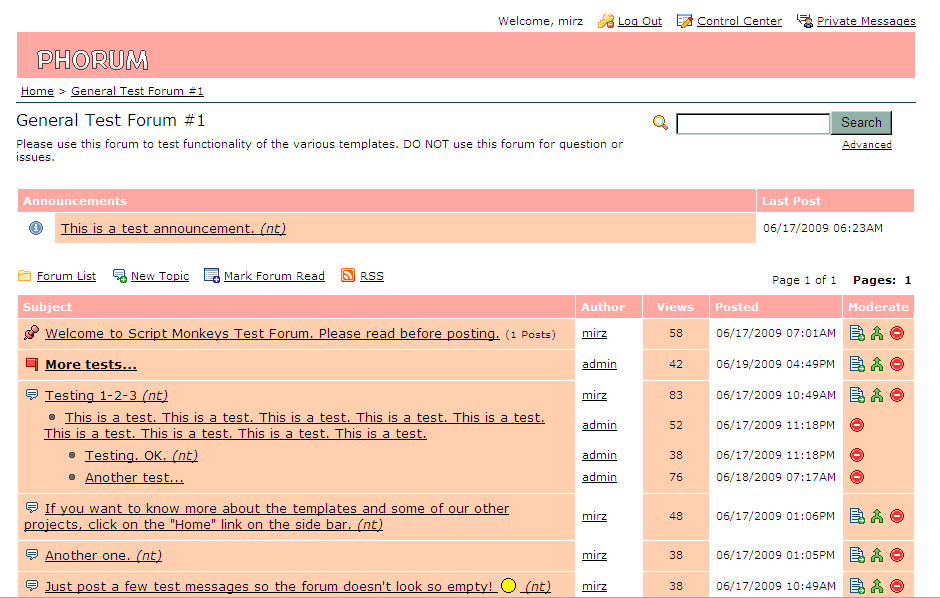This screenshot has width=940, height=598.
Task: Click the green tree icon in the More tests row
Action: [x=877, y=364]
